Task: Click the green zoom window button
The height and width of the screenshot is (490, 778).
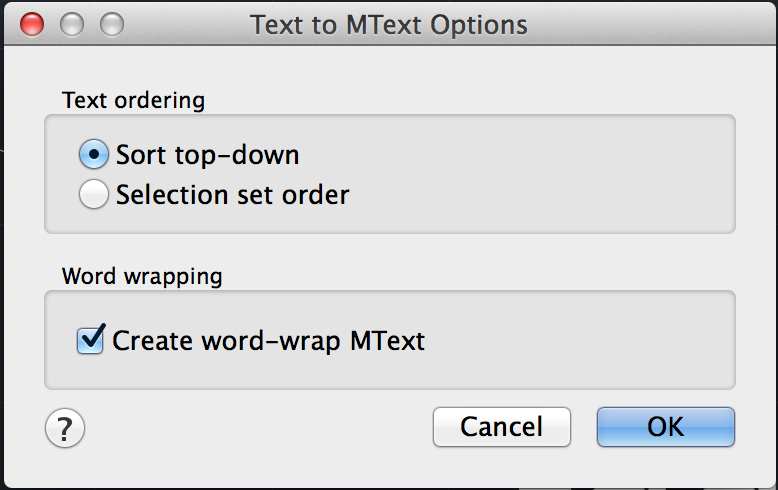Action: [112, 23]
